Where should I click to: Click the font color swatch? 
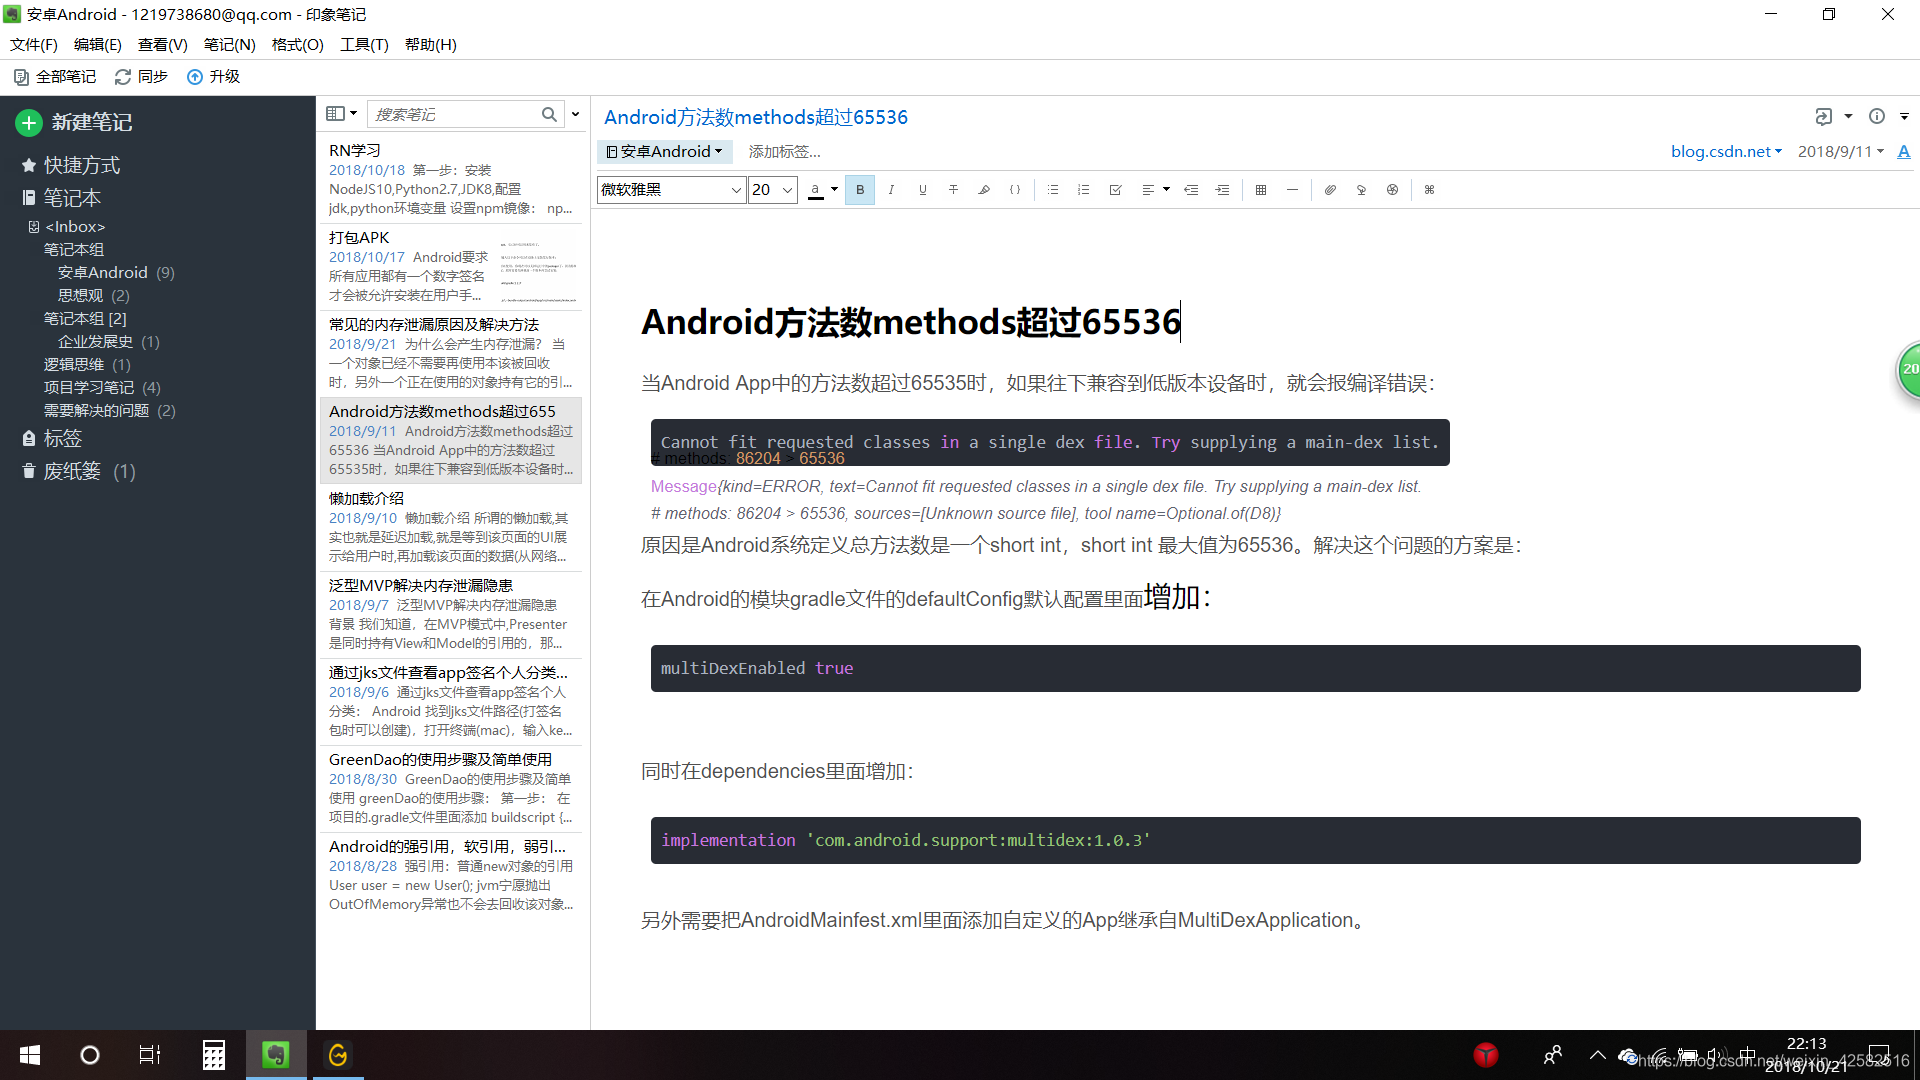pyautogui.click(x=815, y=190)
